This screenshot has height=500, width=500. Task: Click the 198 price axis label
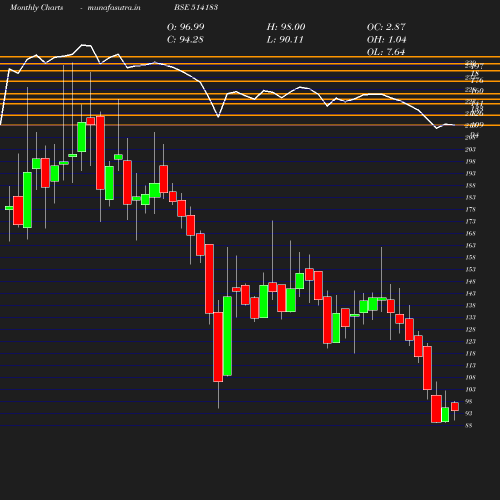pyautogui.click(x=470, y=162)
